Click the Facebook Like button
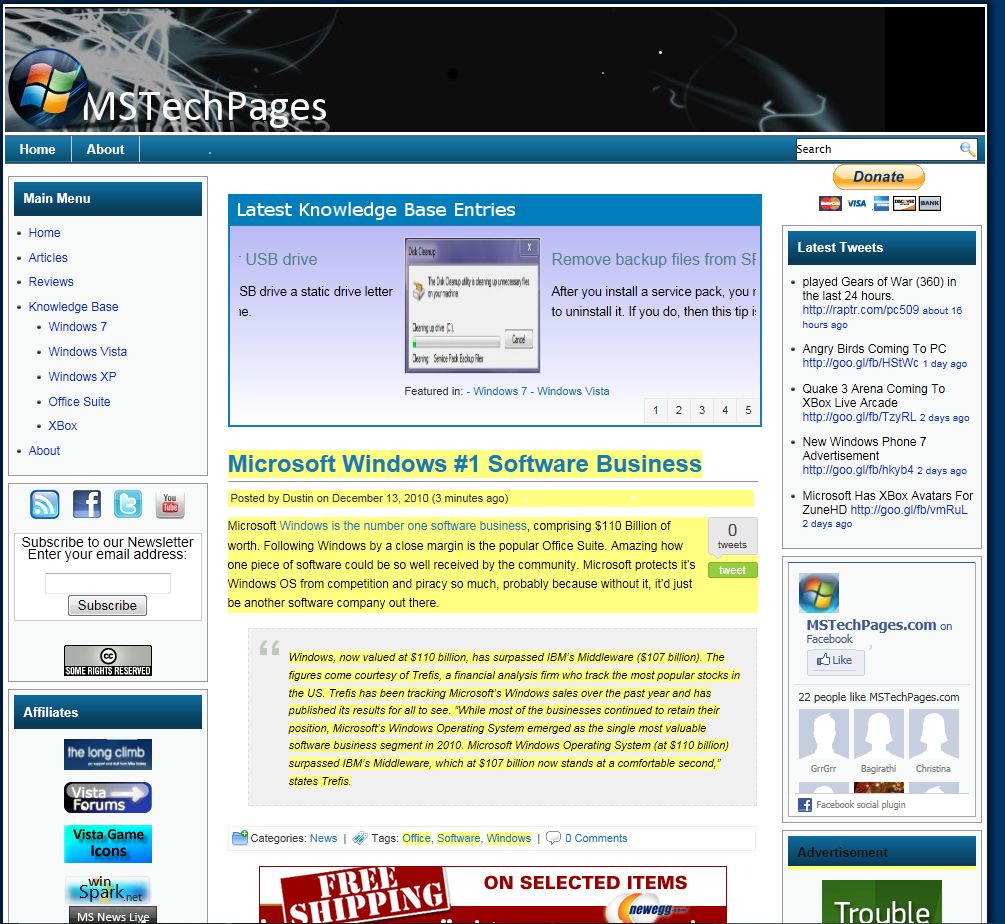Viewport: 1005px width, 924px height. click(836, 660)
